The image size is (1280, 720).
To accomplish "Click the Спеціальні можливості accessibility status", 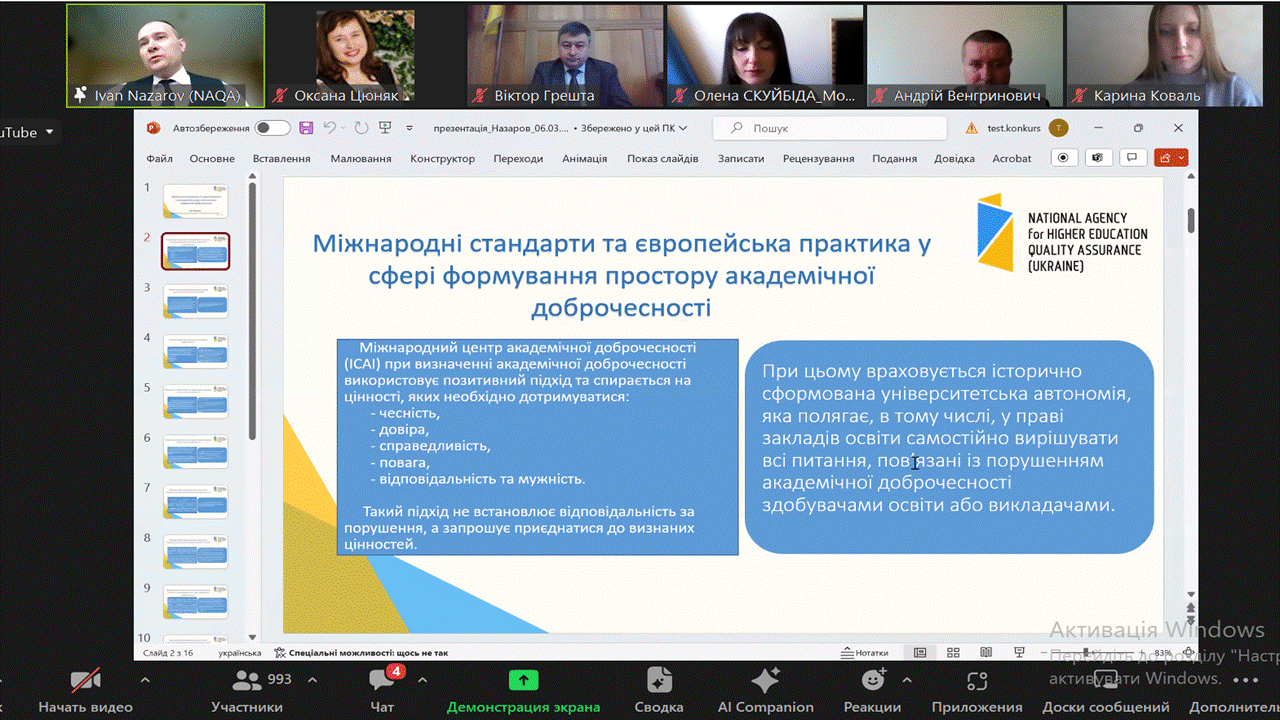I will pyautogui.click(x=361, y=653).
